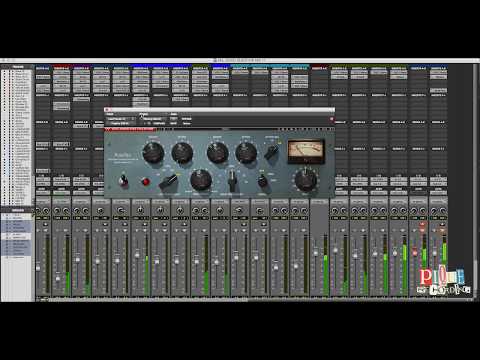Click the last mixer channel's volume fader
Viewport: 480px width, 360px height.
pos(435,252)
